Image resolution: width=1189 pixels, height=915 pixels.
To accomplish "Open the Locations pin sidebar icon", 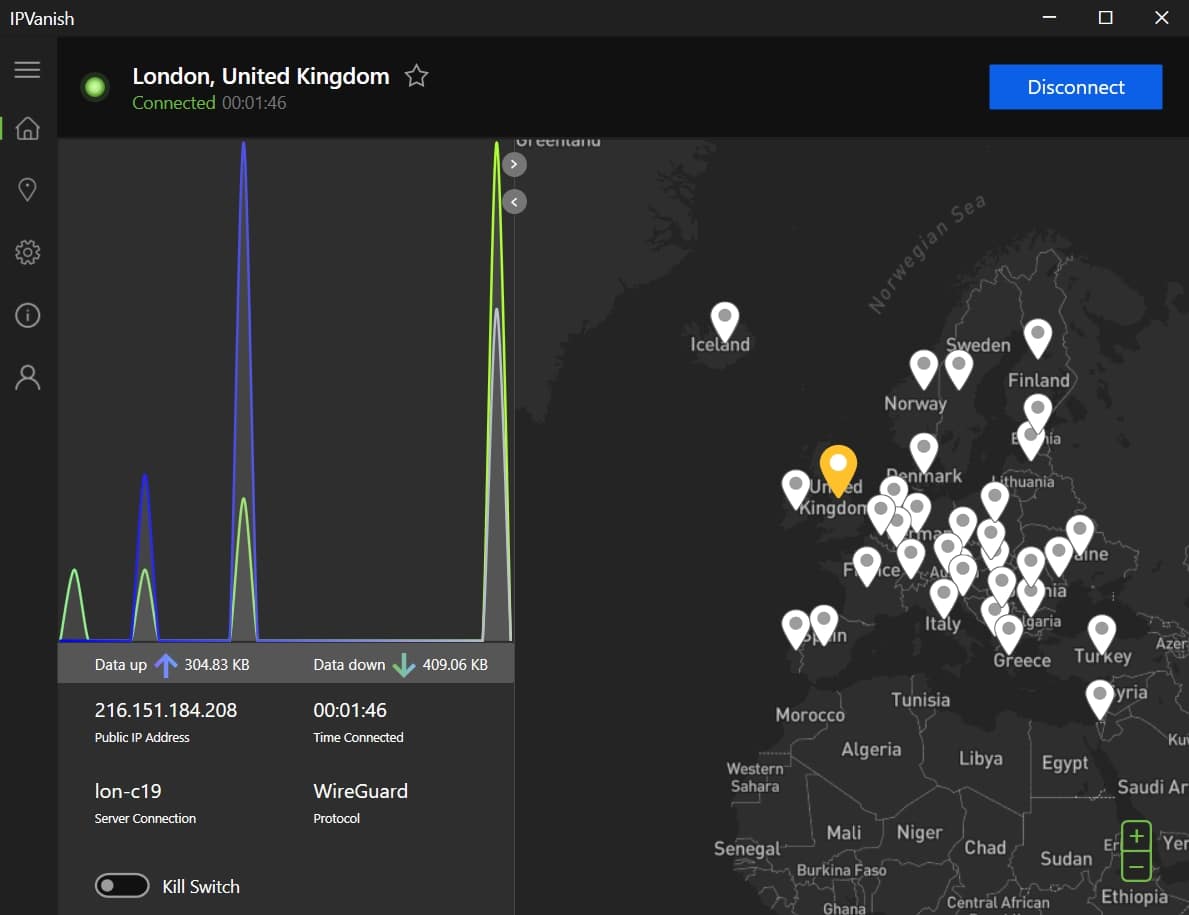I will (27, 190).
